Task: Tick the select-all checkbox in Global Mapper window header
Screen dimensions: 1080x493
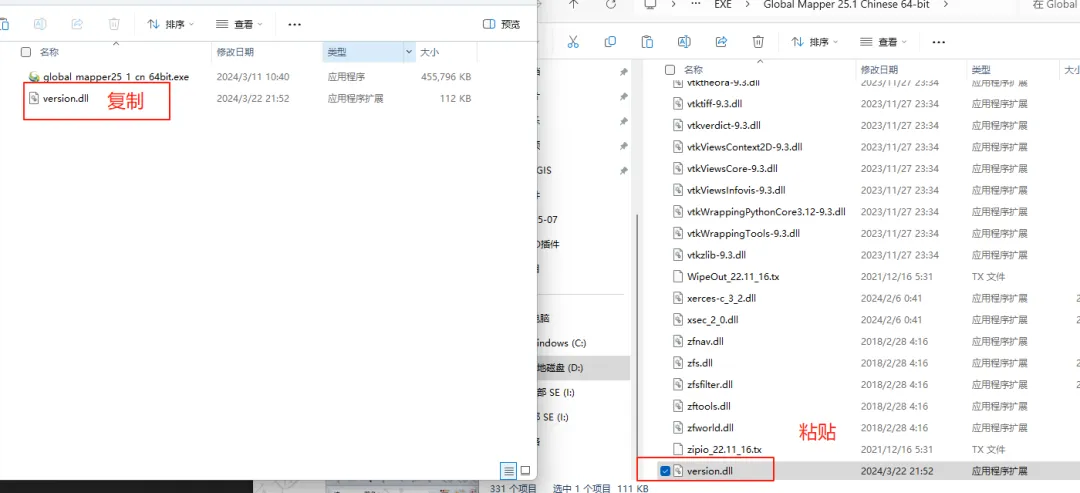Action: [670, 70]
